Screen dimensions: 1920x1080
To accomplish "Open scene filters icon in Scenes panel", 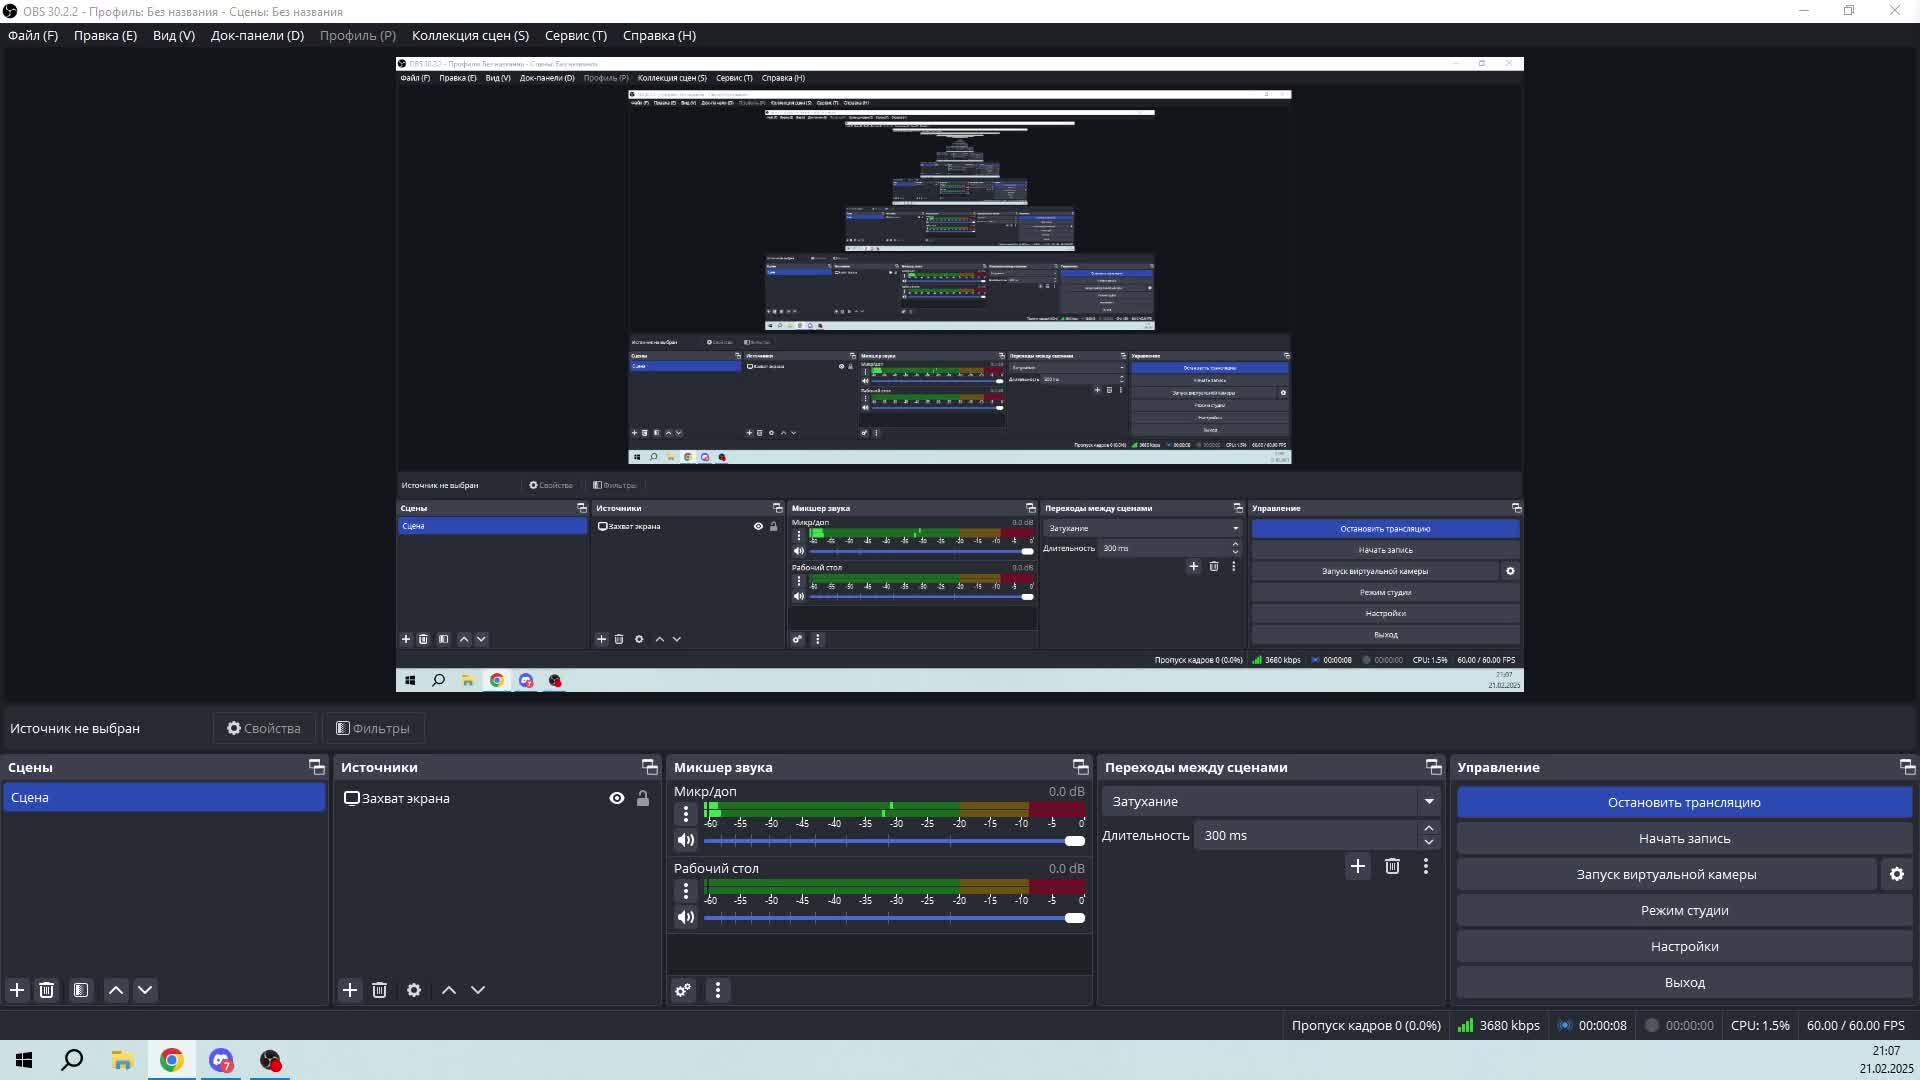I will 81,990.
